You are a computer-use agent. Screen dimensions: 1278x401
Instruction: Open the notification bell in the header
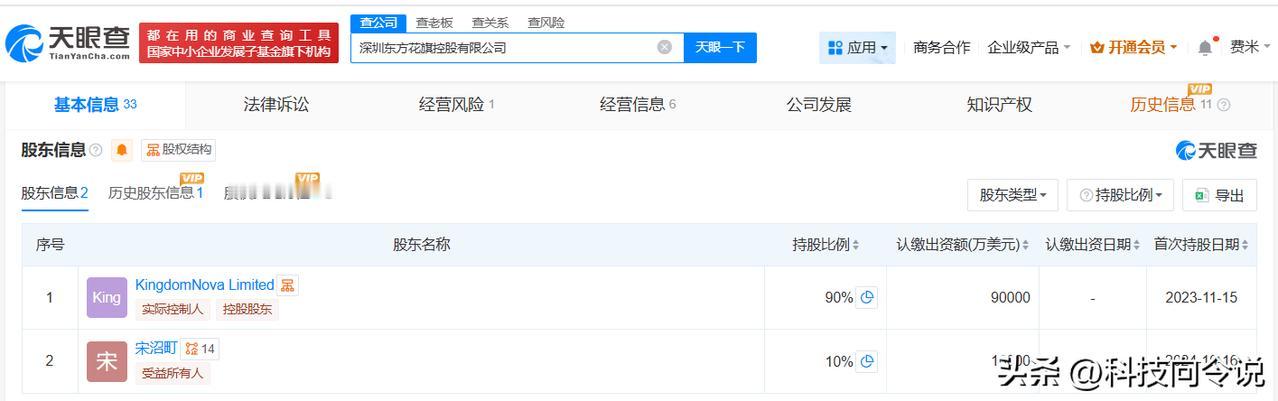(x=1204, y=47)
